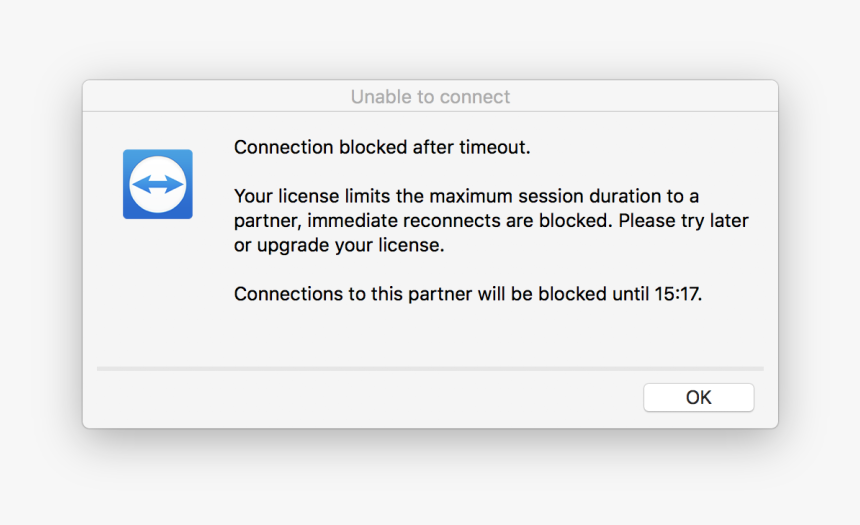Click the TeamViewer logo icon

(x=157, y=184)
